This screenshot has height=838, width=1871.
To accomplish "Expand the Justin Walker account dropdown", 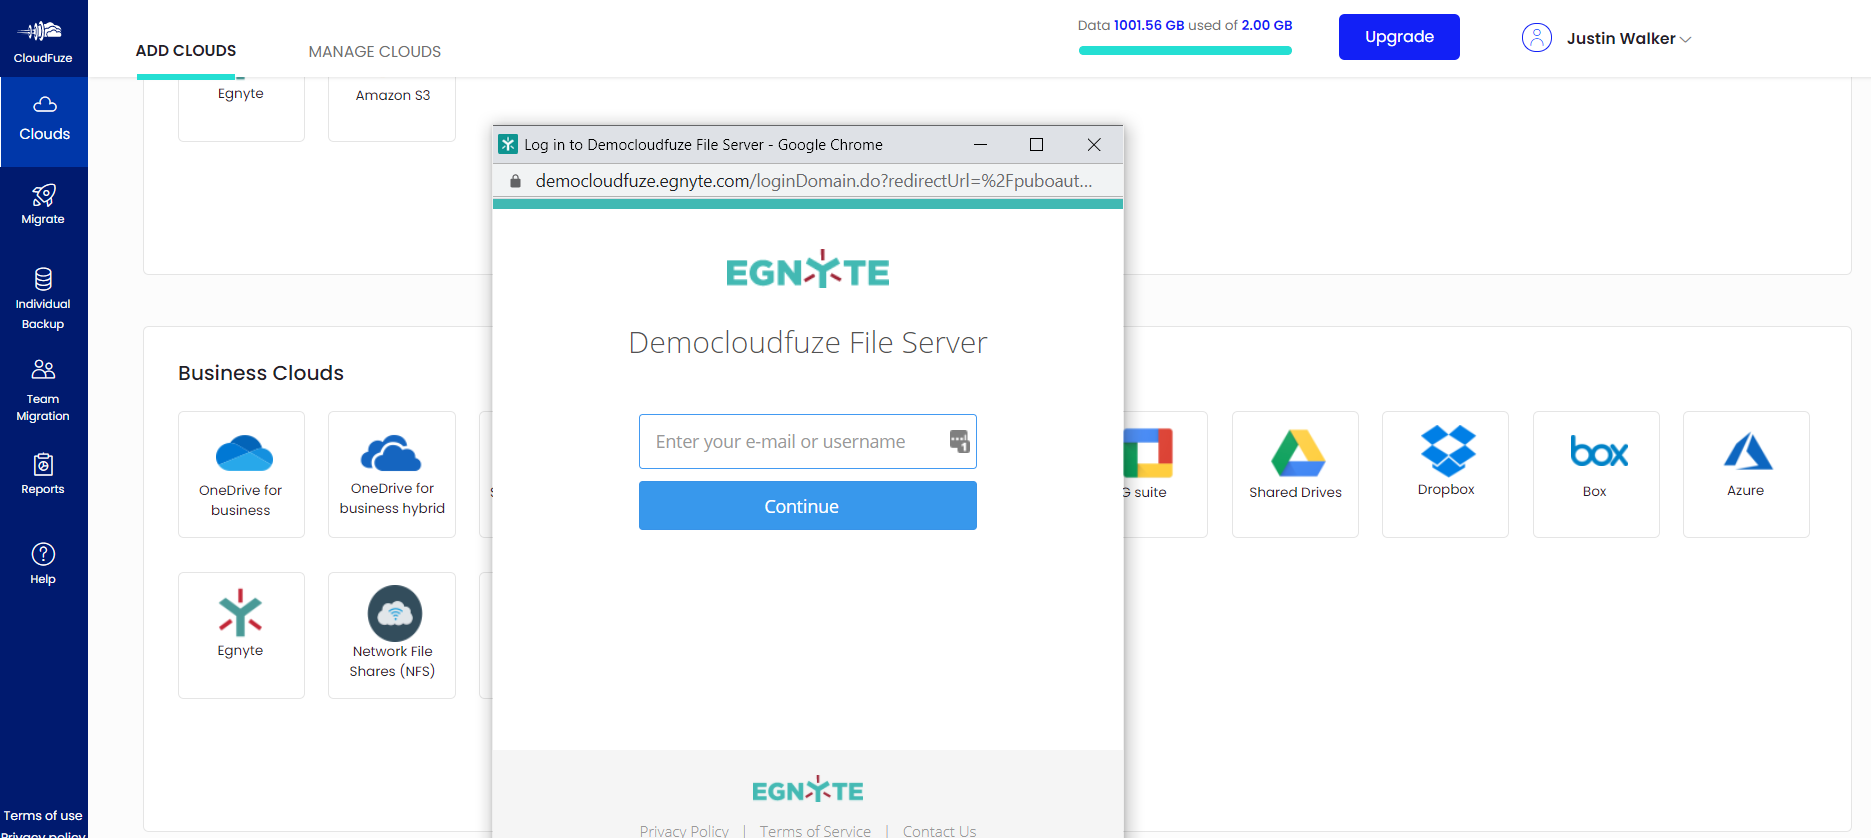I will pyautogui.click(x=1685, y=39).
